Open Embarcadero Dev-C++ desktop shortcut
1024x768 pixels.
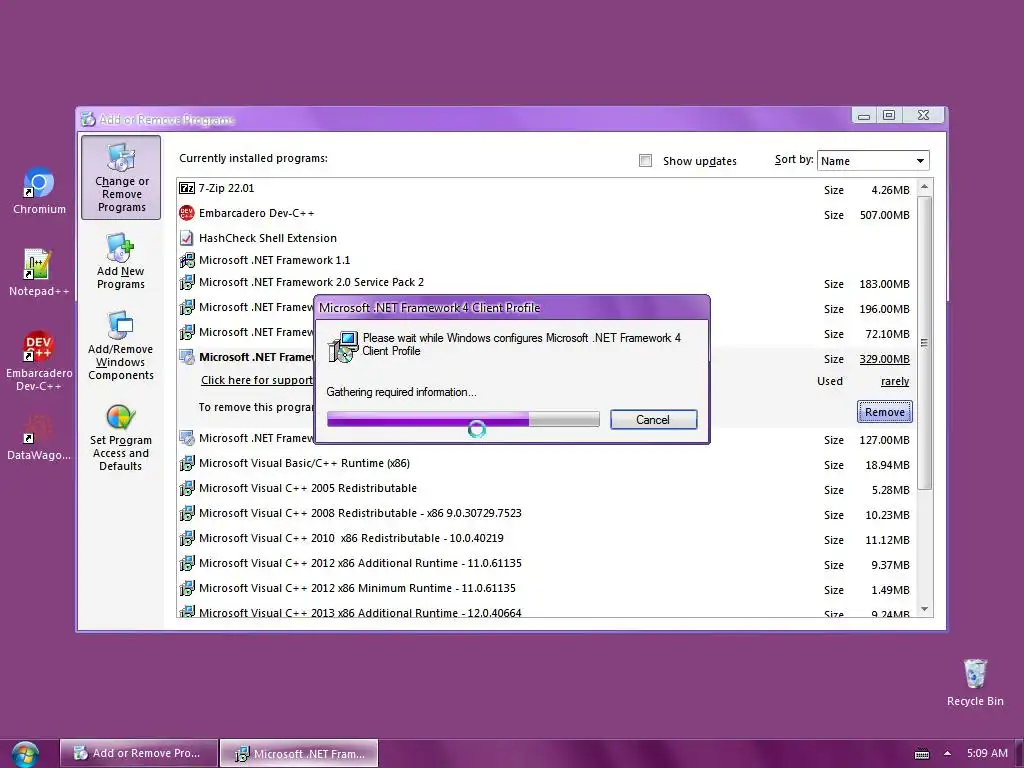pos(39,360)
